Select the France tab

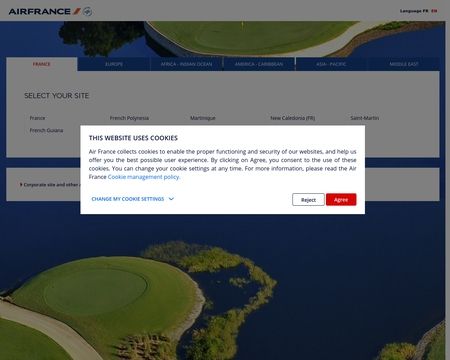[42, 64]
